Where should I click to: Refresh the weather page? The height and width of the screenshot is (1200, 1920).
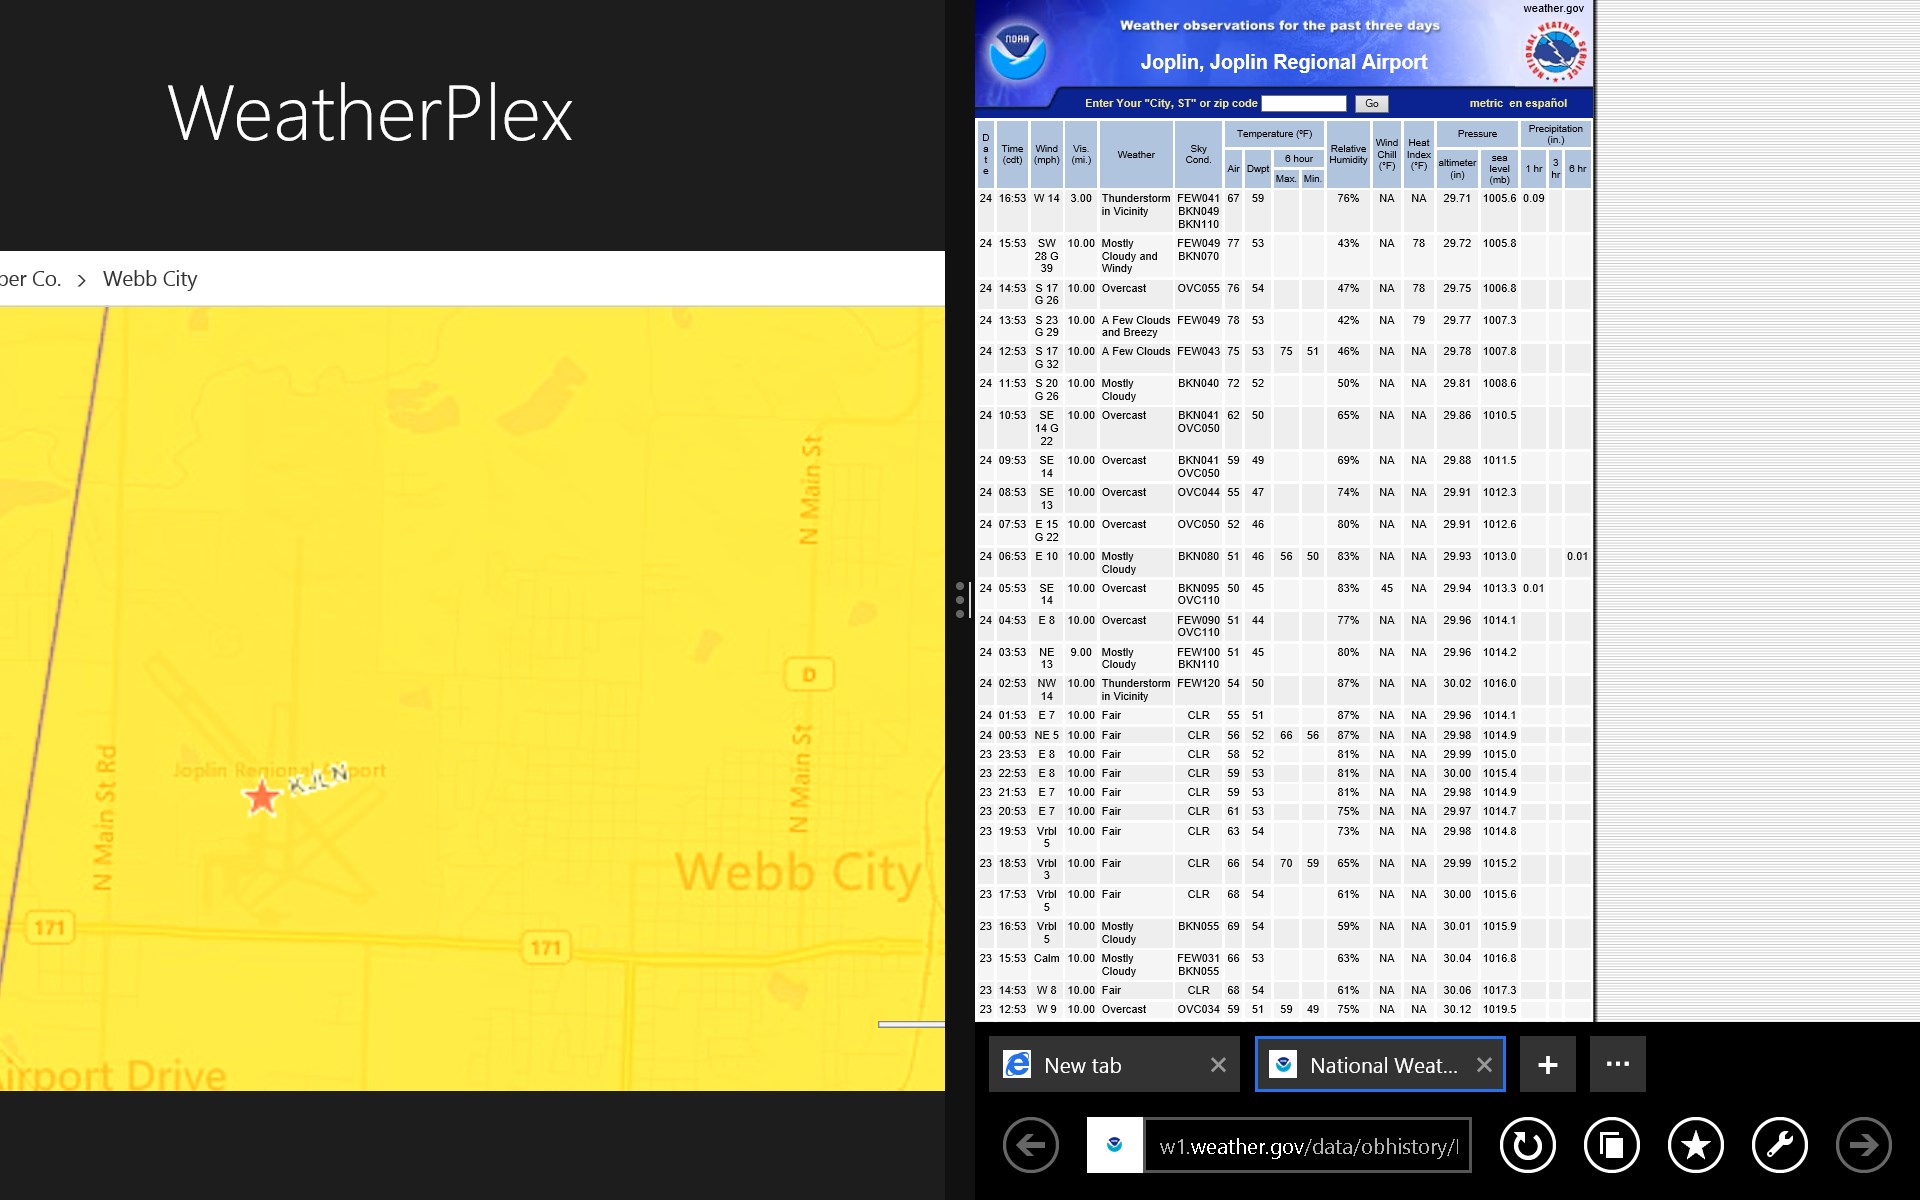coord(1527,1145)
